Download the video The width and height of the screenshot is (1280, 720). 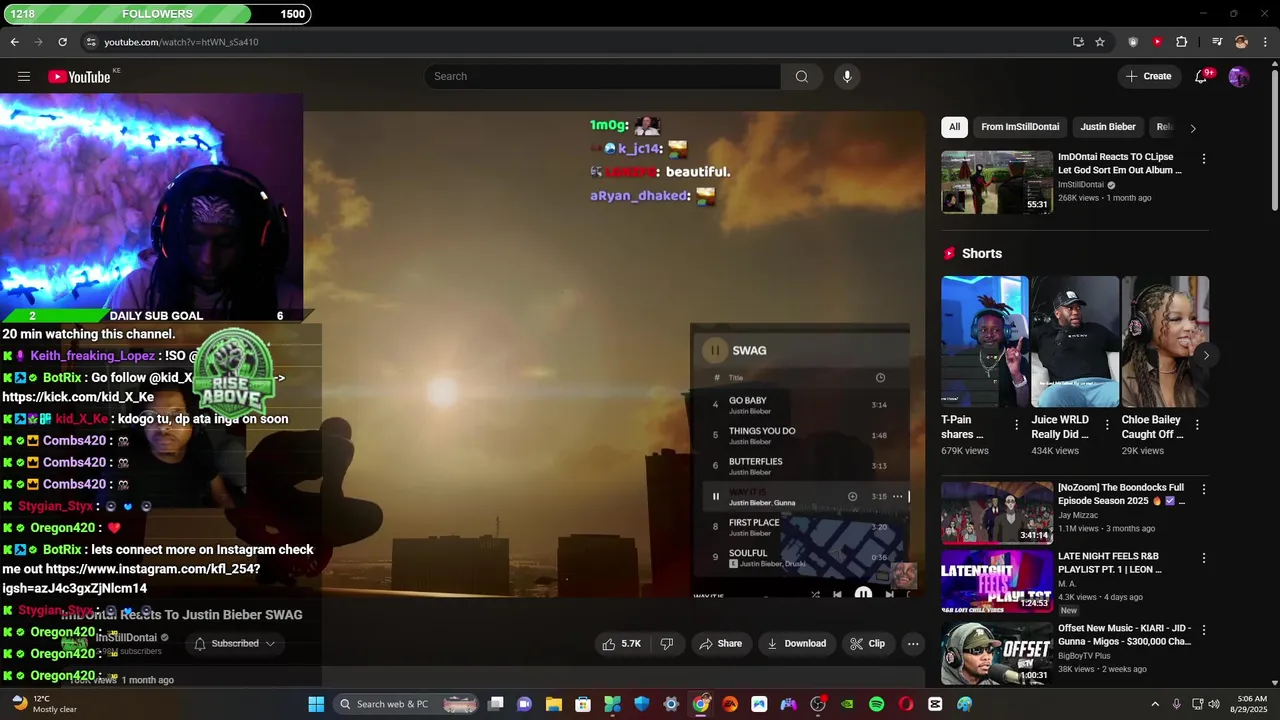coord(796,644)
